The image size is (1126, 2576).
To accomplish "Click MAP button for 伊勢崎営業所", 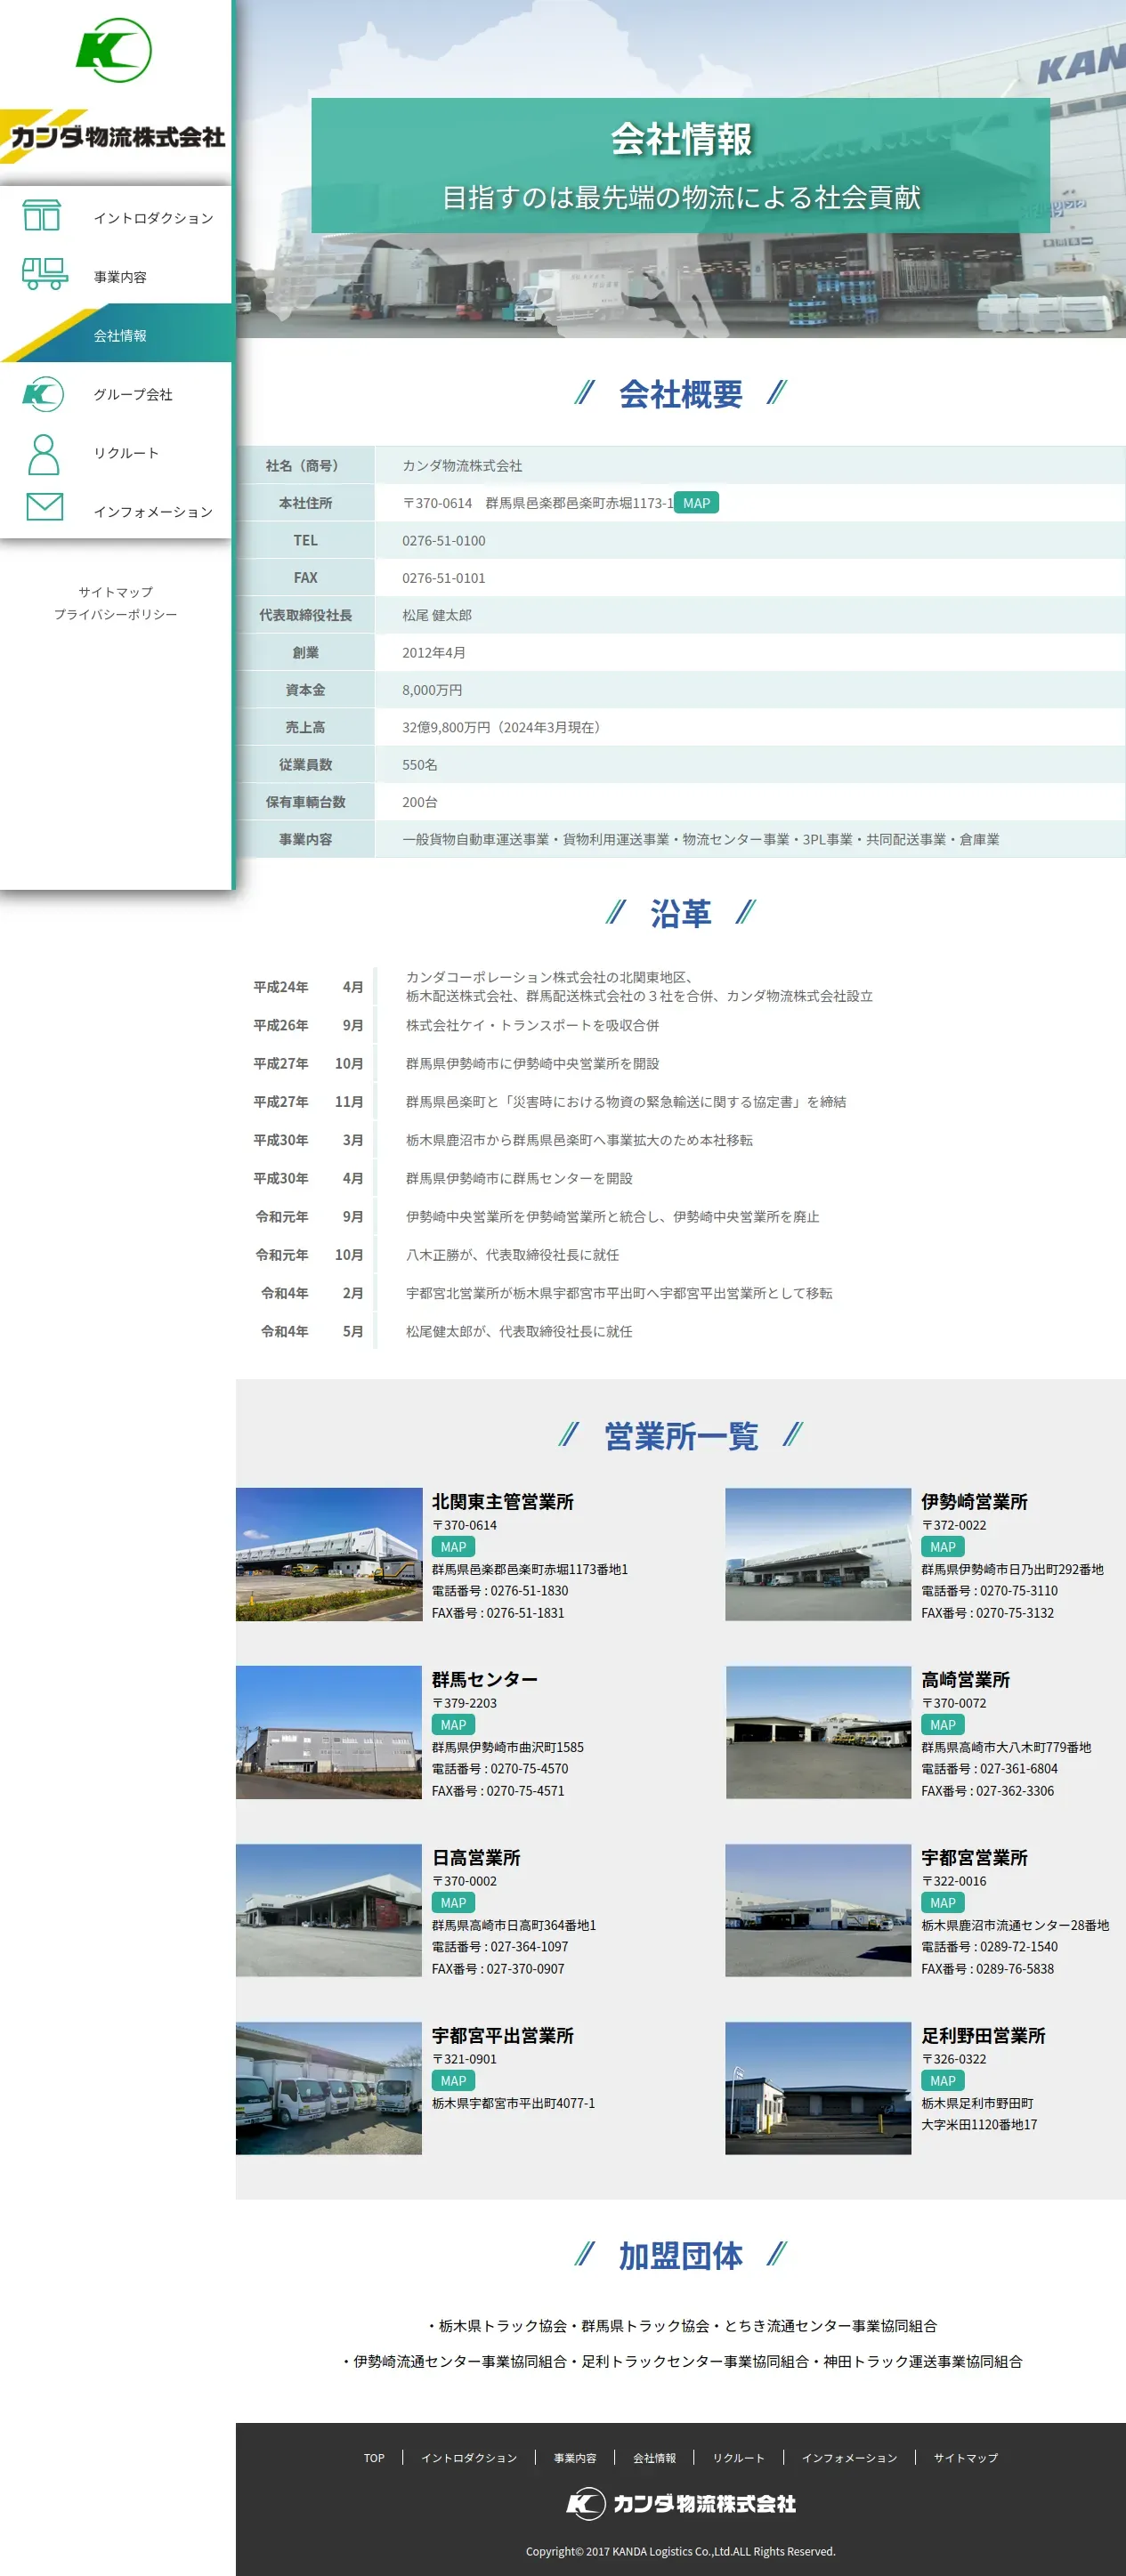I will point(942,1546).
